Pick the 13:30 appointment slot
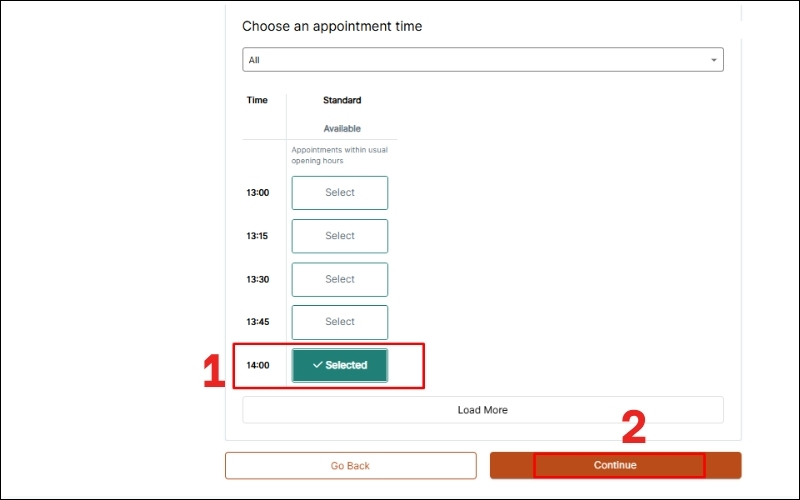This screenshot has width=800, height=500. (340, 279)
